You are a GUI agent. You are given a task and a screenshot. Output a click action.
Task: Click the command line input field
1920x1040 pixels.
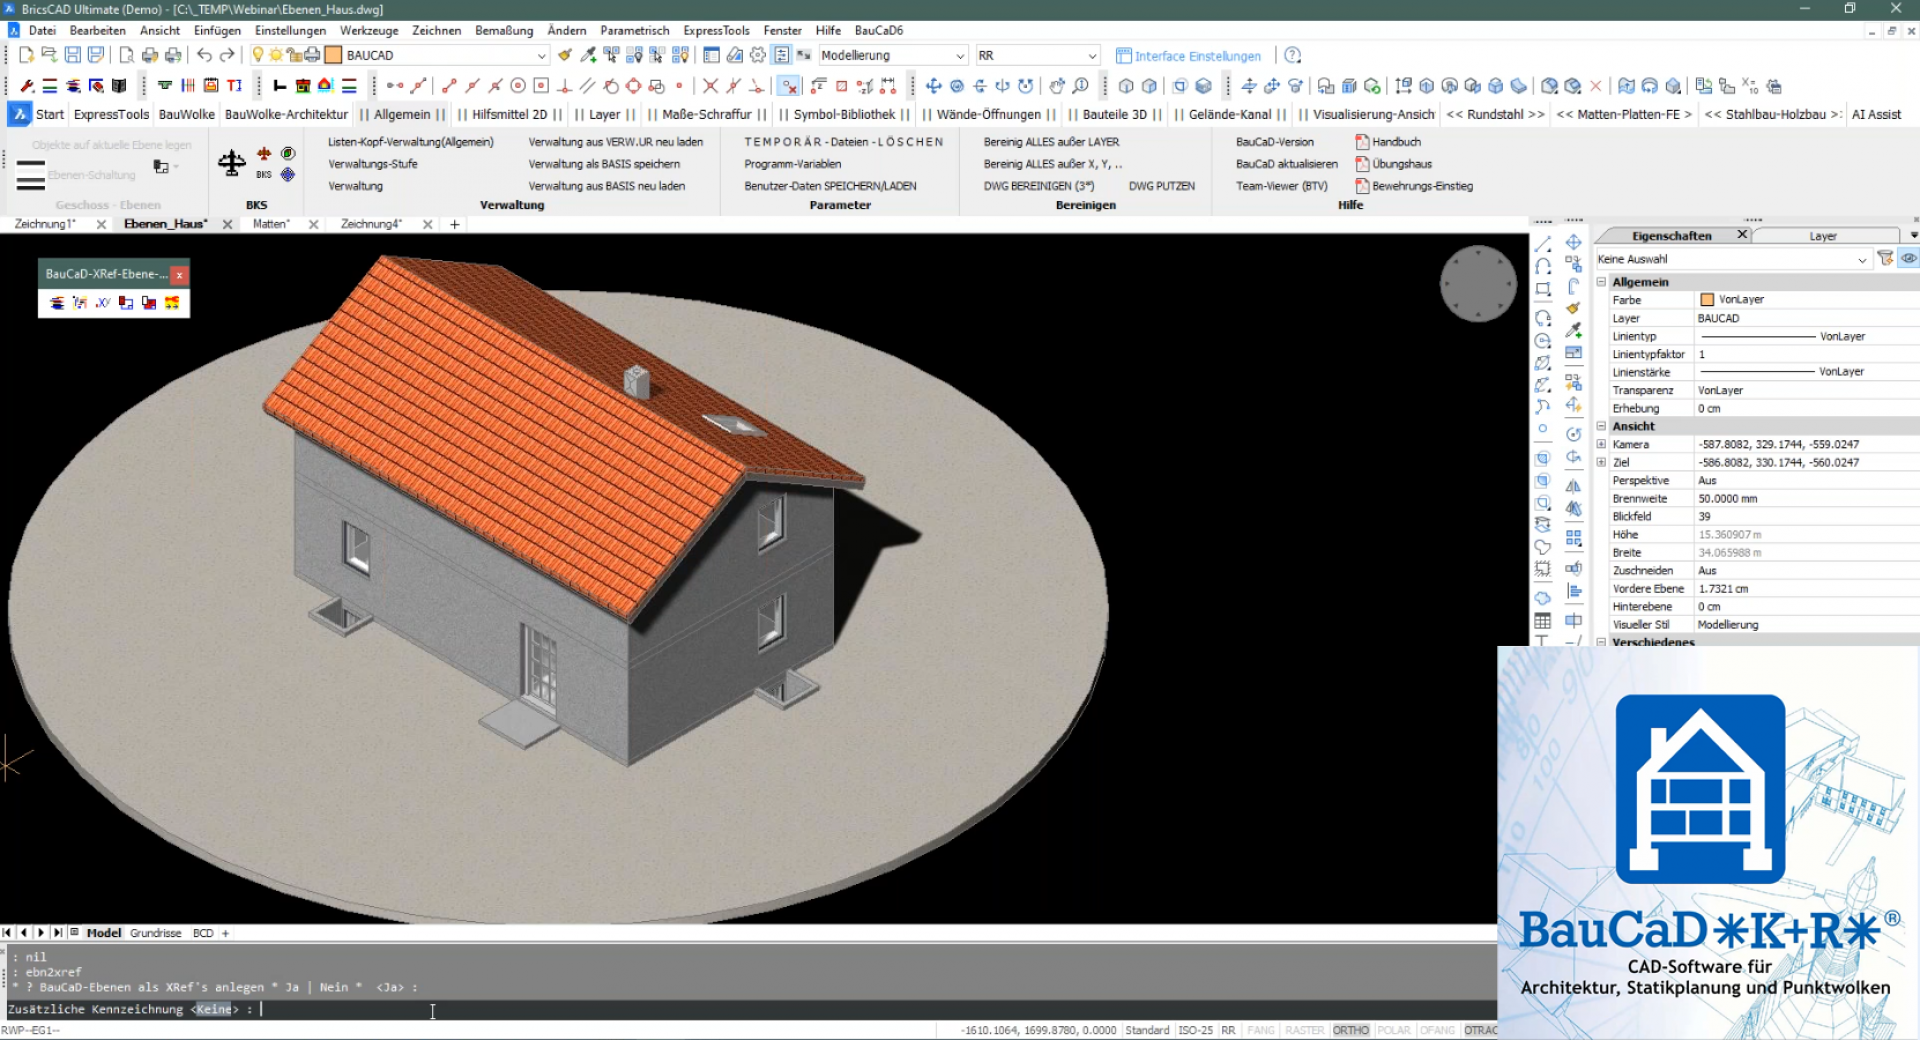(x=750, y=1009)
